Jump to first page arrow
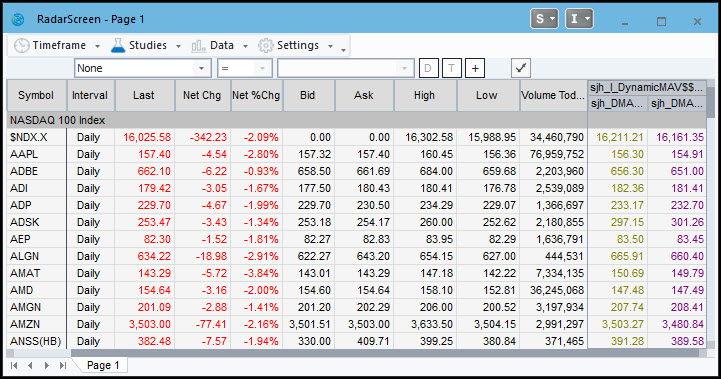Image resolution: width=721 pixels, height=379 pixels. click(14, 365)
